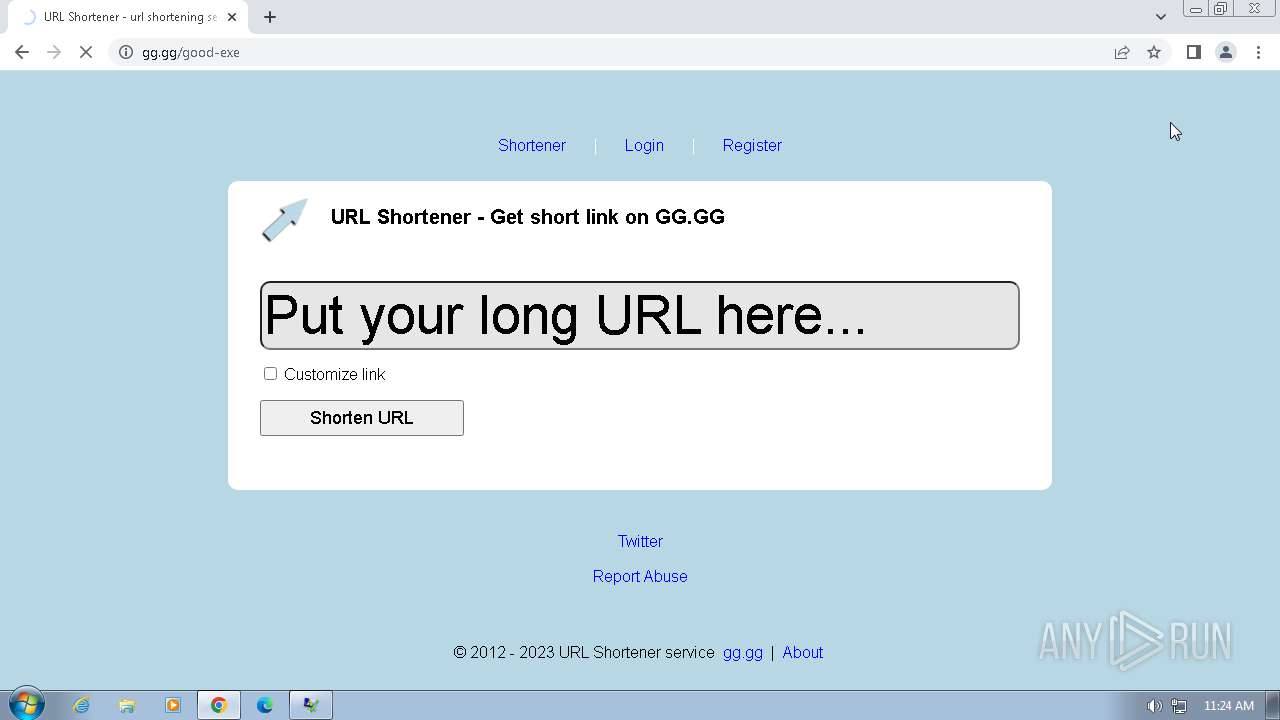The width and height of the screenshot is (1280, 720).
Task: Open the clock showing 11:24 AM
Action: [x=1229, y=706]
